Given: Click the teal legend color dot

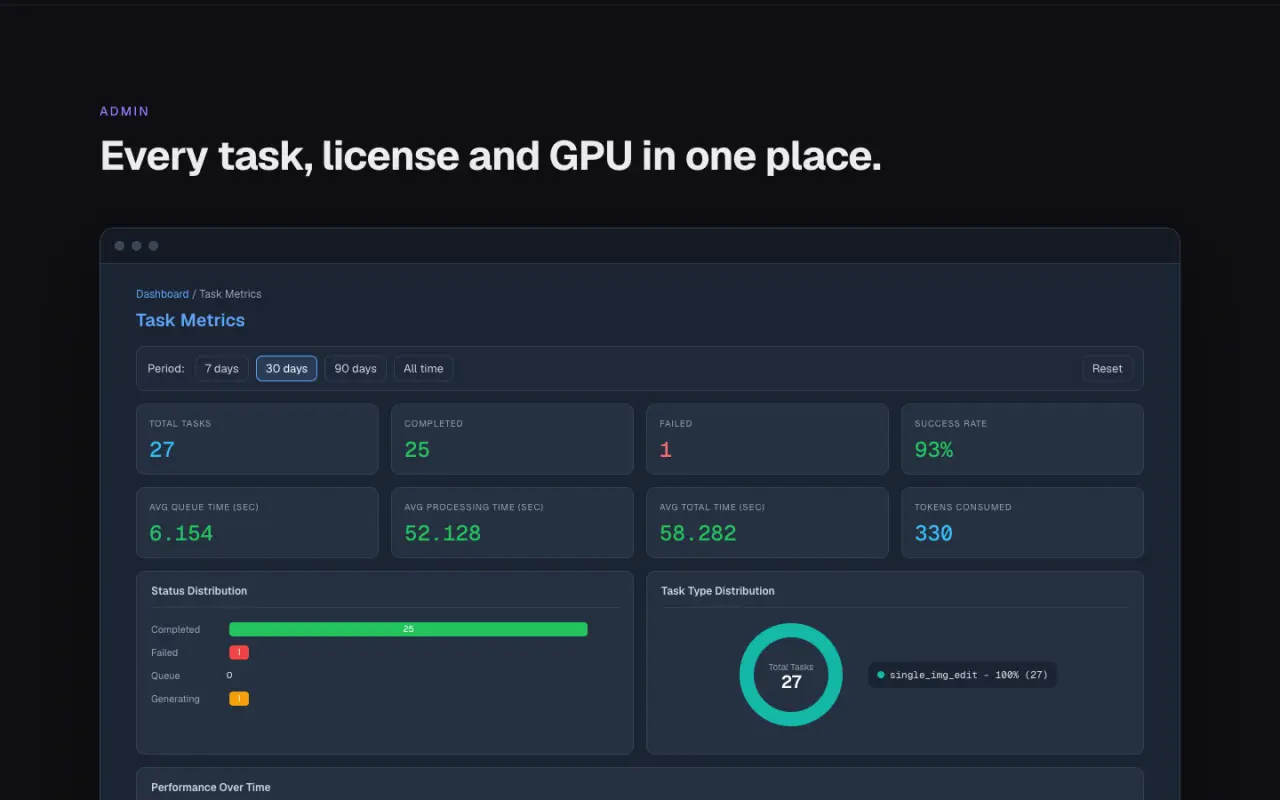Looking at the screenshot, I should point(880,675).
